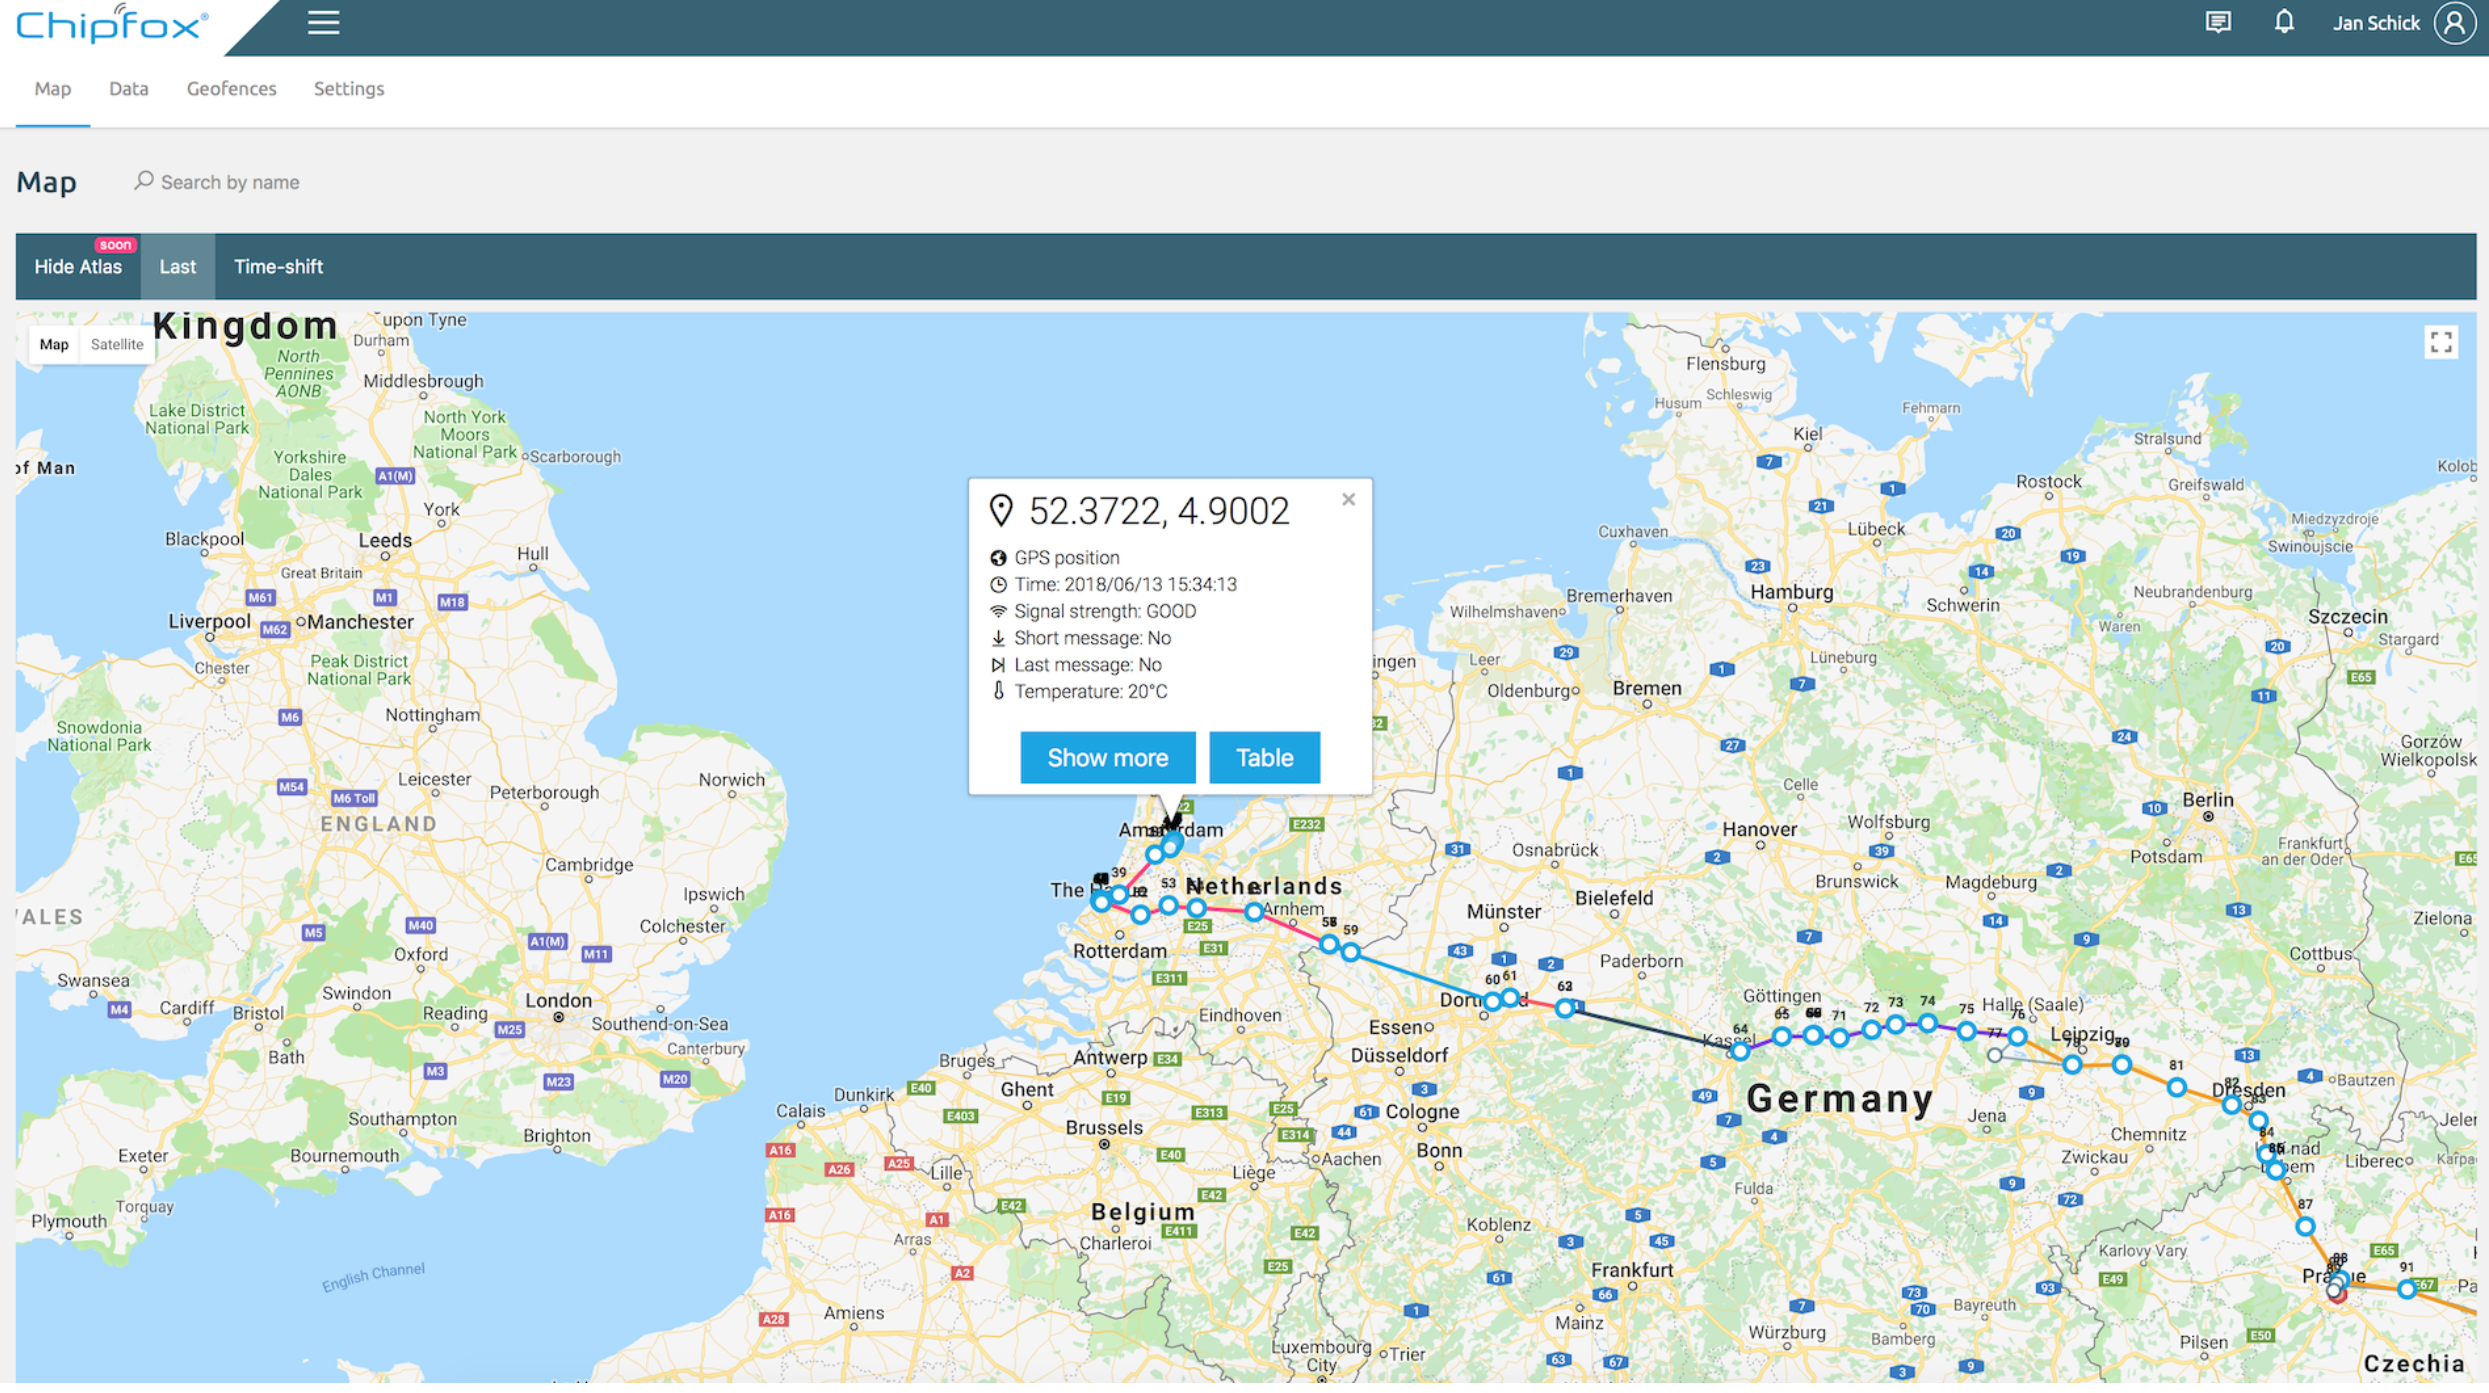
Task: Close the position info popup
Action: (1348, 499)
